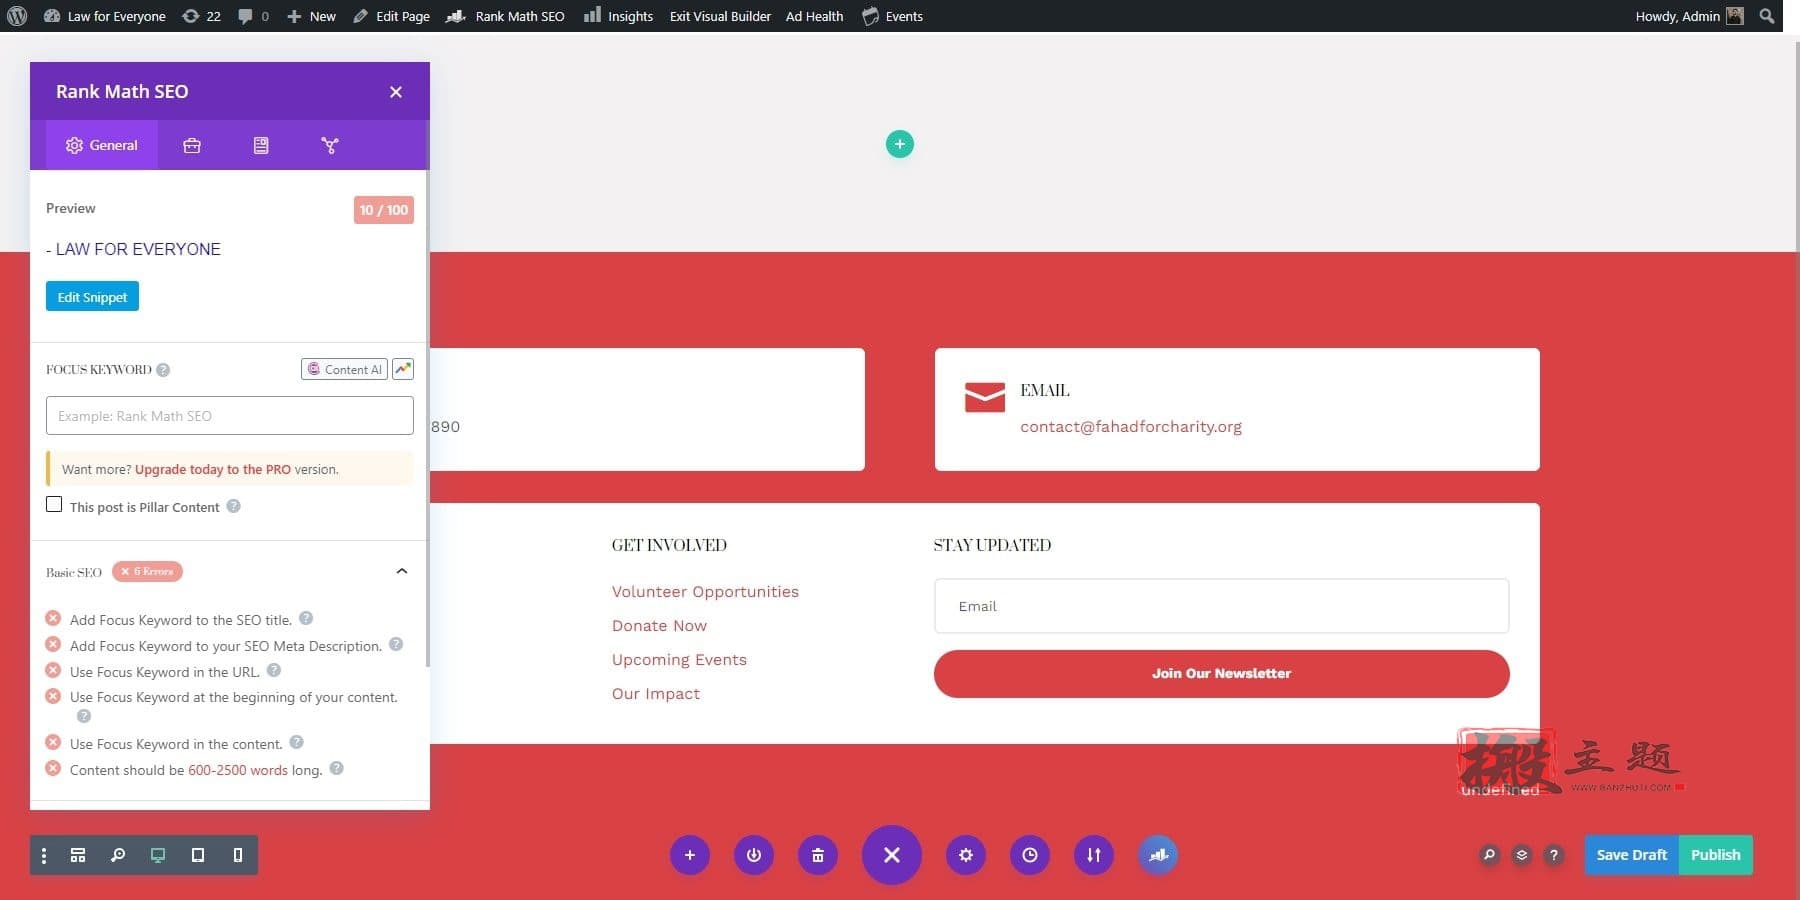Open Divi portability arrows button
This screenshot has width=1800, height=900.
pos(1094,855)
